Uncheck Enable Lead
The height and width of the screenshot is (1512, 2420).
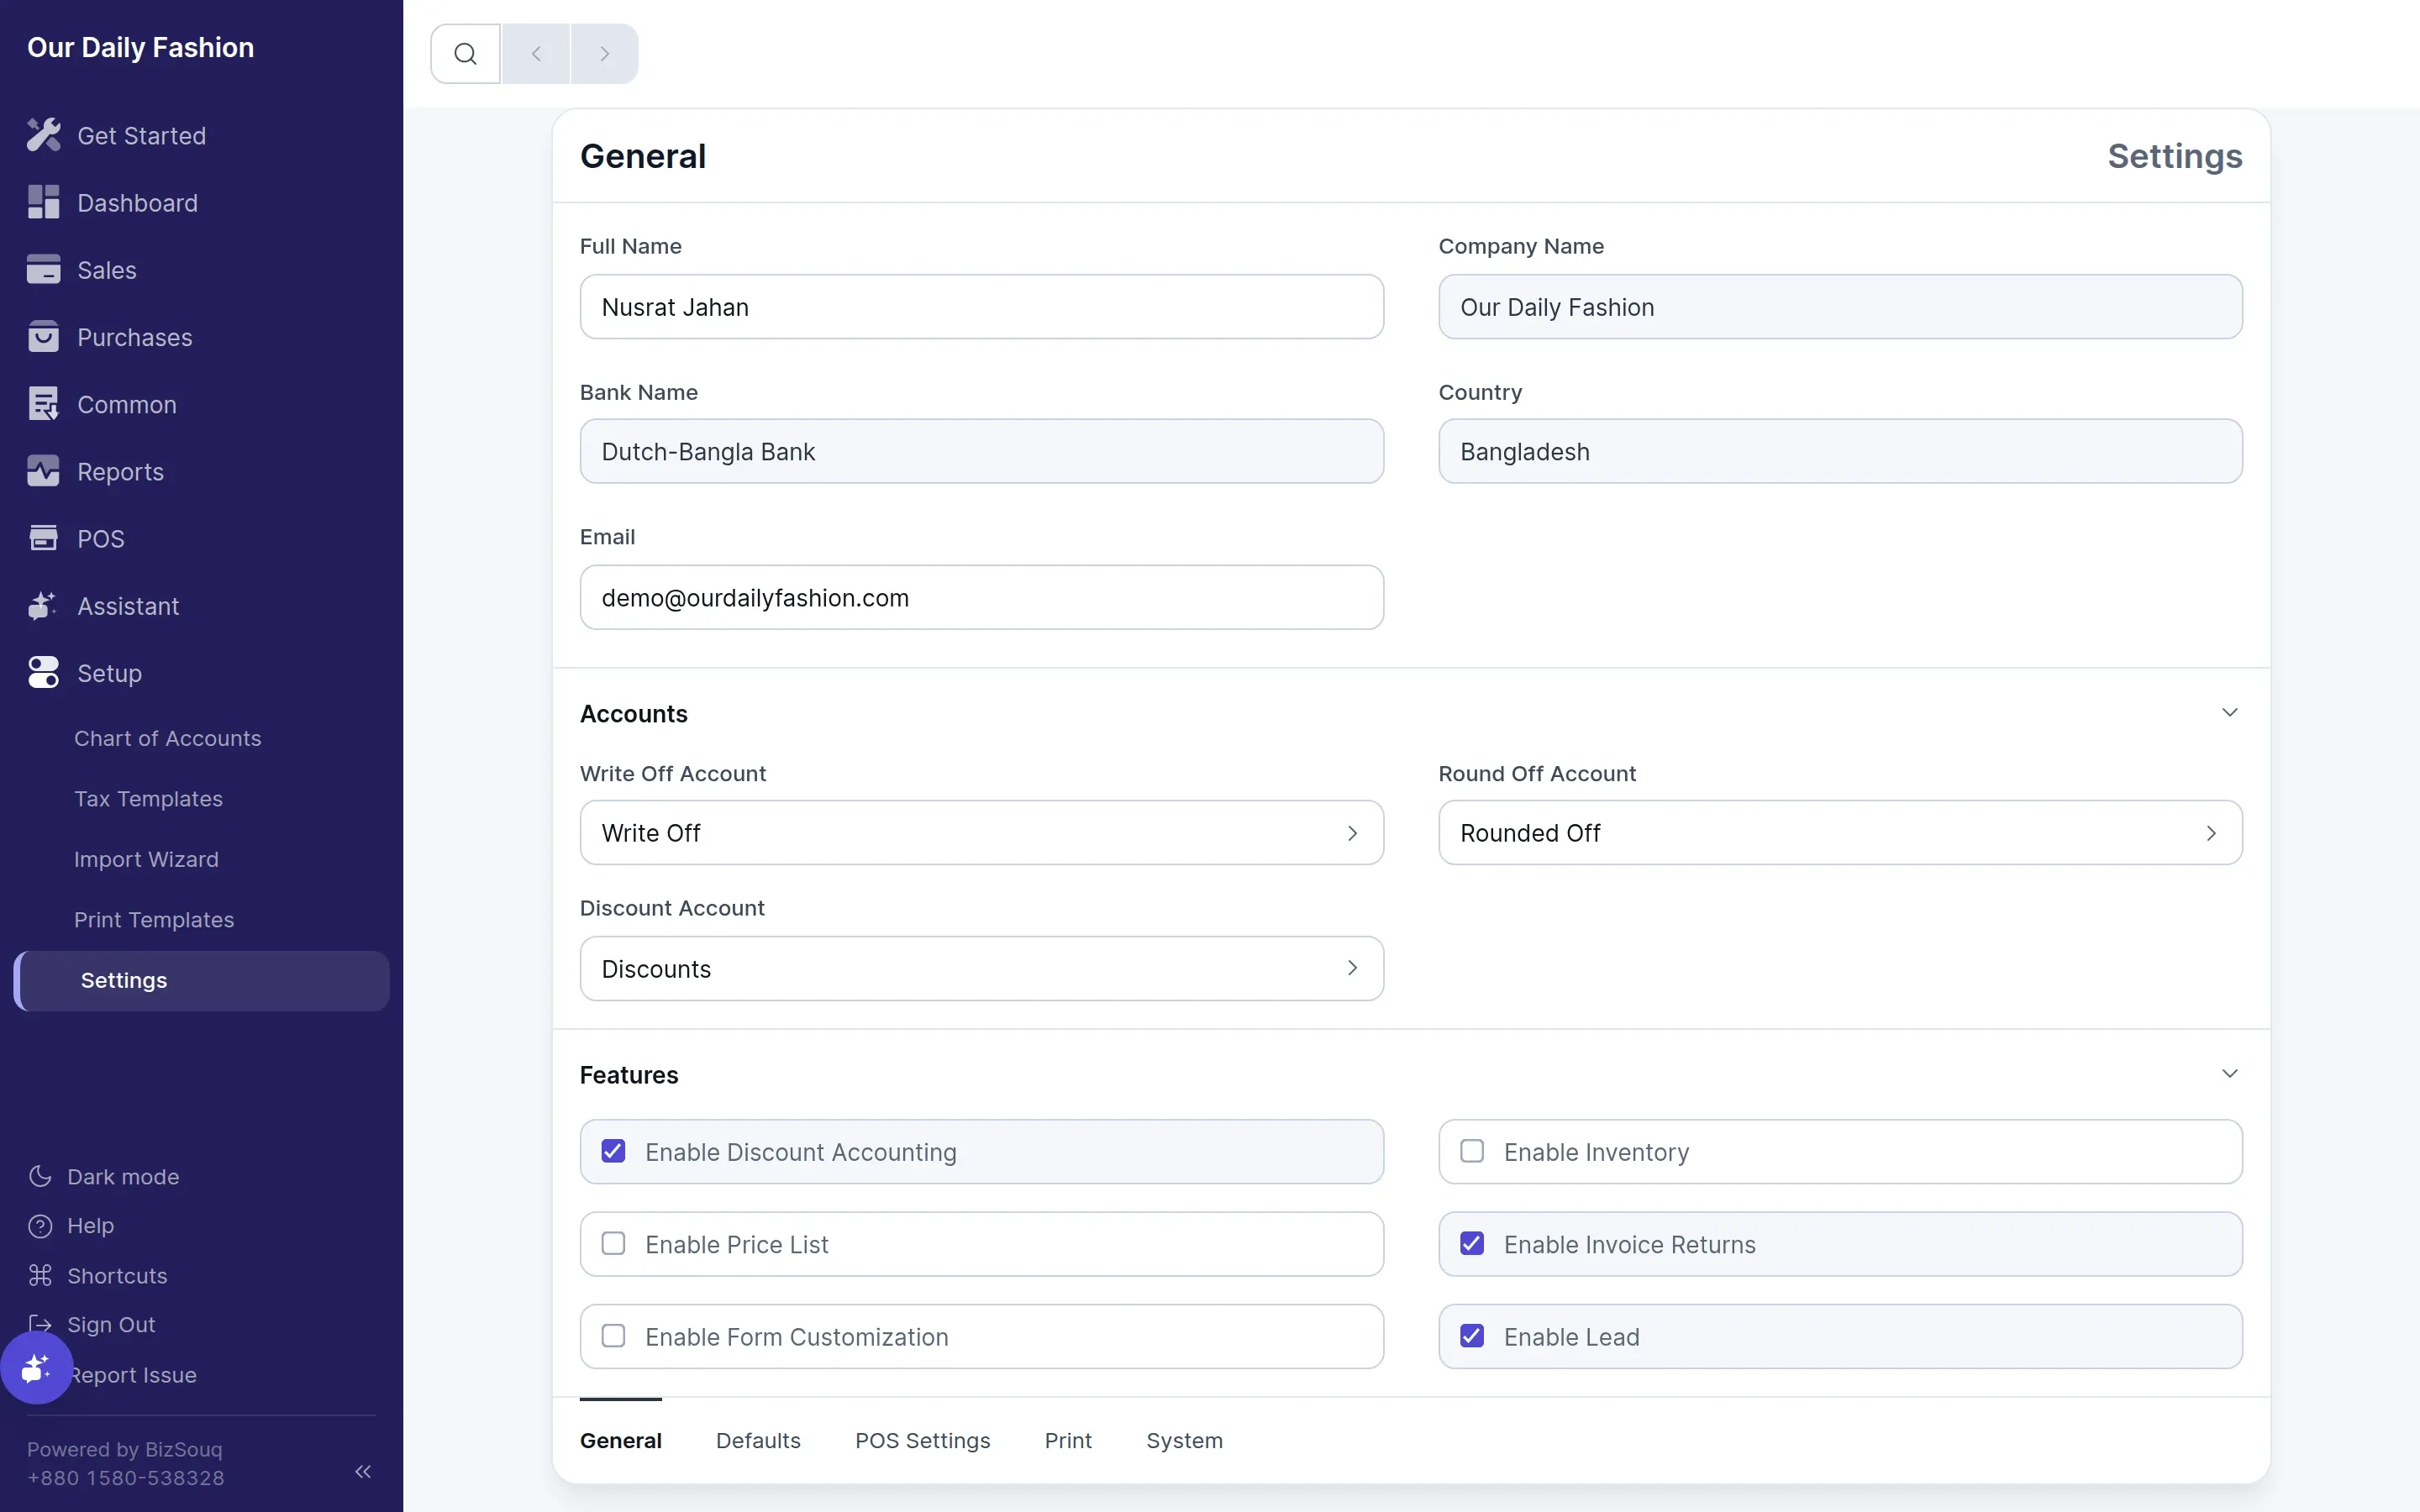pos(1472,1336)
